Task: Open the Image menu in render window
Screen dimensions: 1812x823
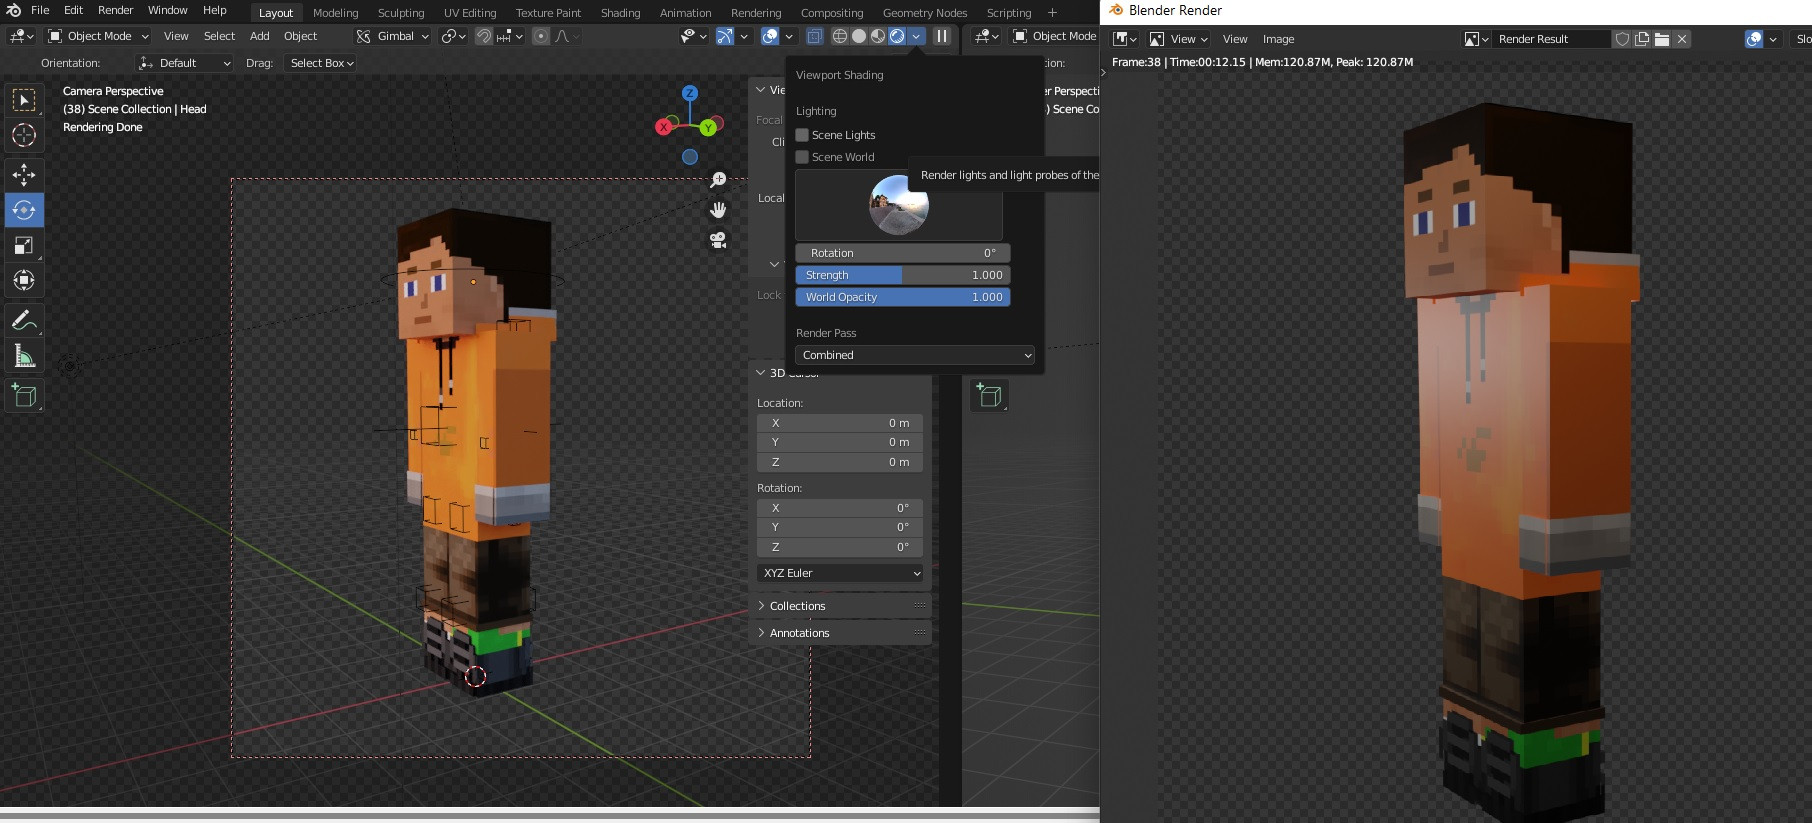Action: tap(1278, 39)
